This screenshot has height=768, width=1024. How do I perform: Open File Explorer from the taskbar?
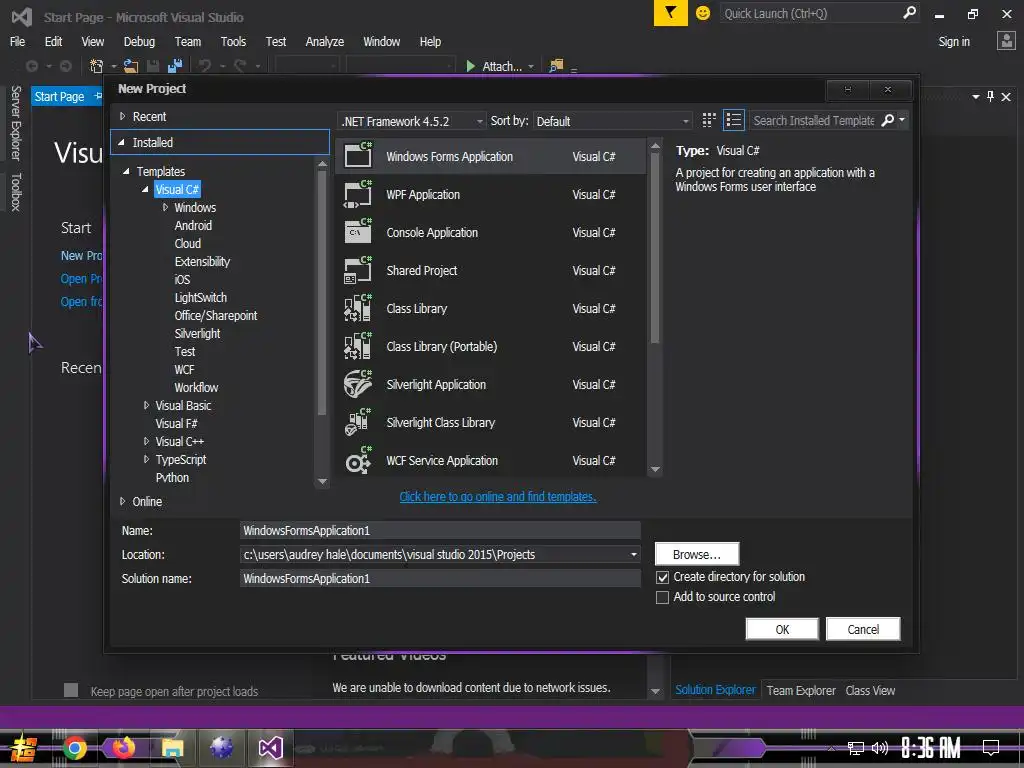tap(172, 748)
